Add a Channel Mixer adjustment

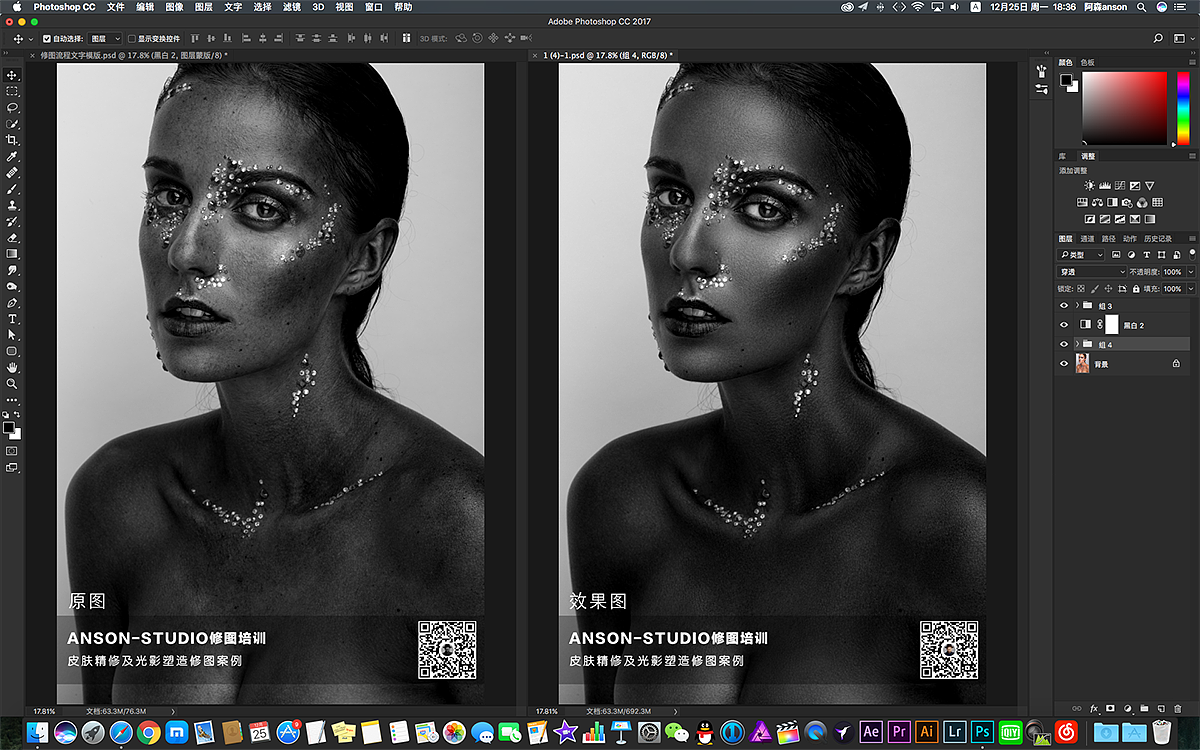point(1142,202)
